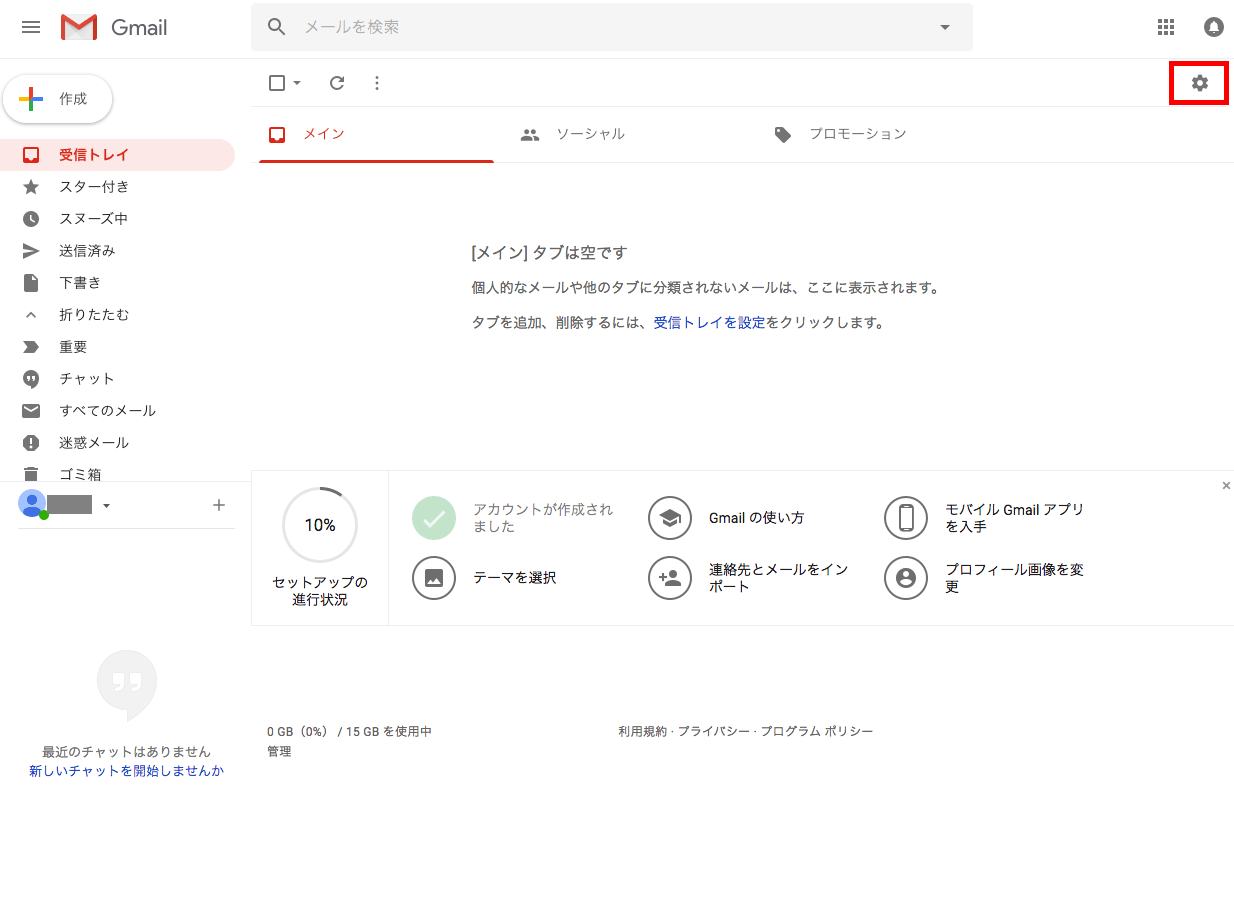1234x900 pixels.
Task: Open the search options dropdown arrow
Action: (x=945, y=27)
